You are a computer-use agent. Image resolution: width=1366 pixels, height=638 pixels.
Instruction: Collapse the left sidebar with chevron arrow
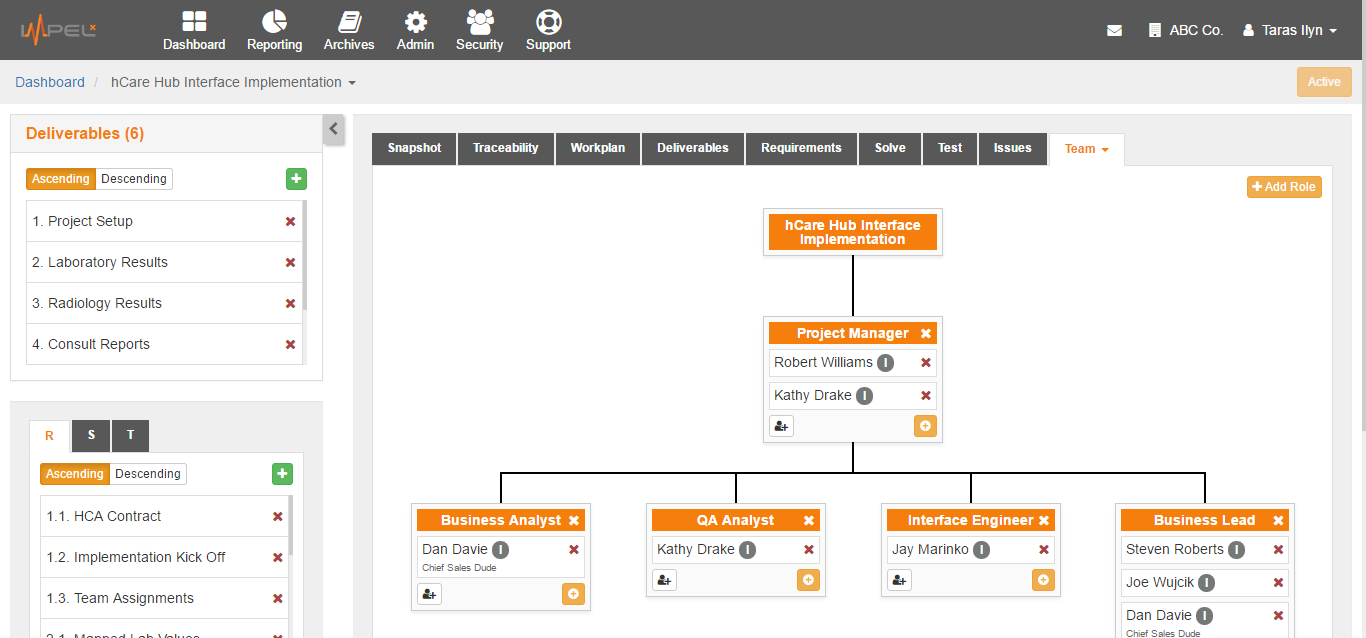click(x=334, y=129)
